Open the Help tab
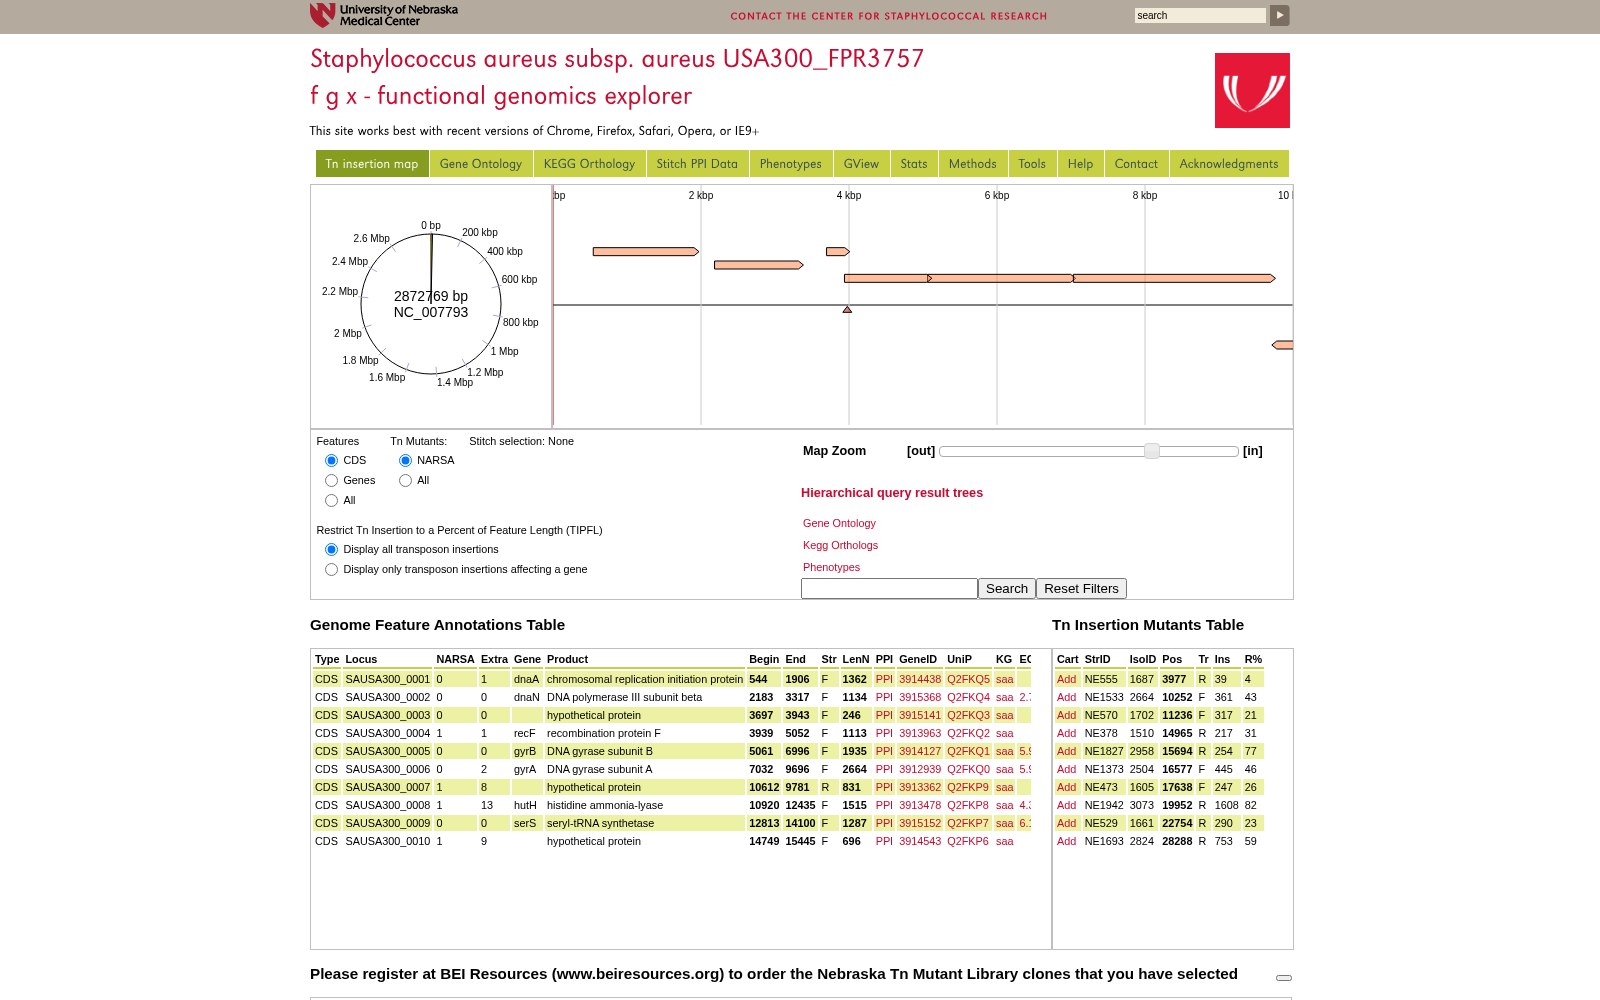The width and height of the screenshot is (1600, 1000). click(x=1081, y=164)
